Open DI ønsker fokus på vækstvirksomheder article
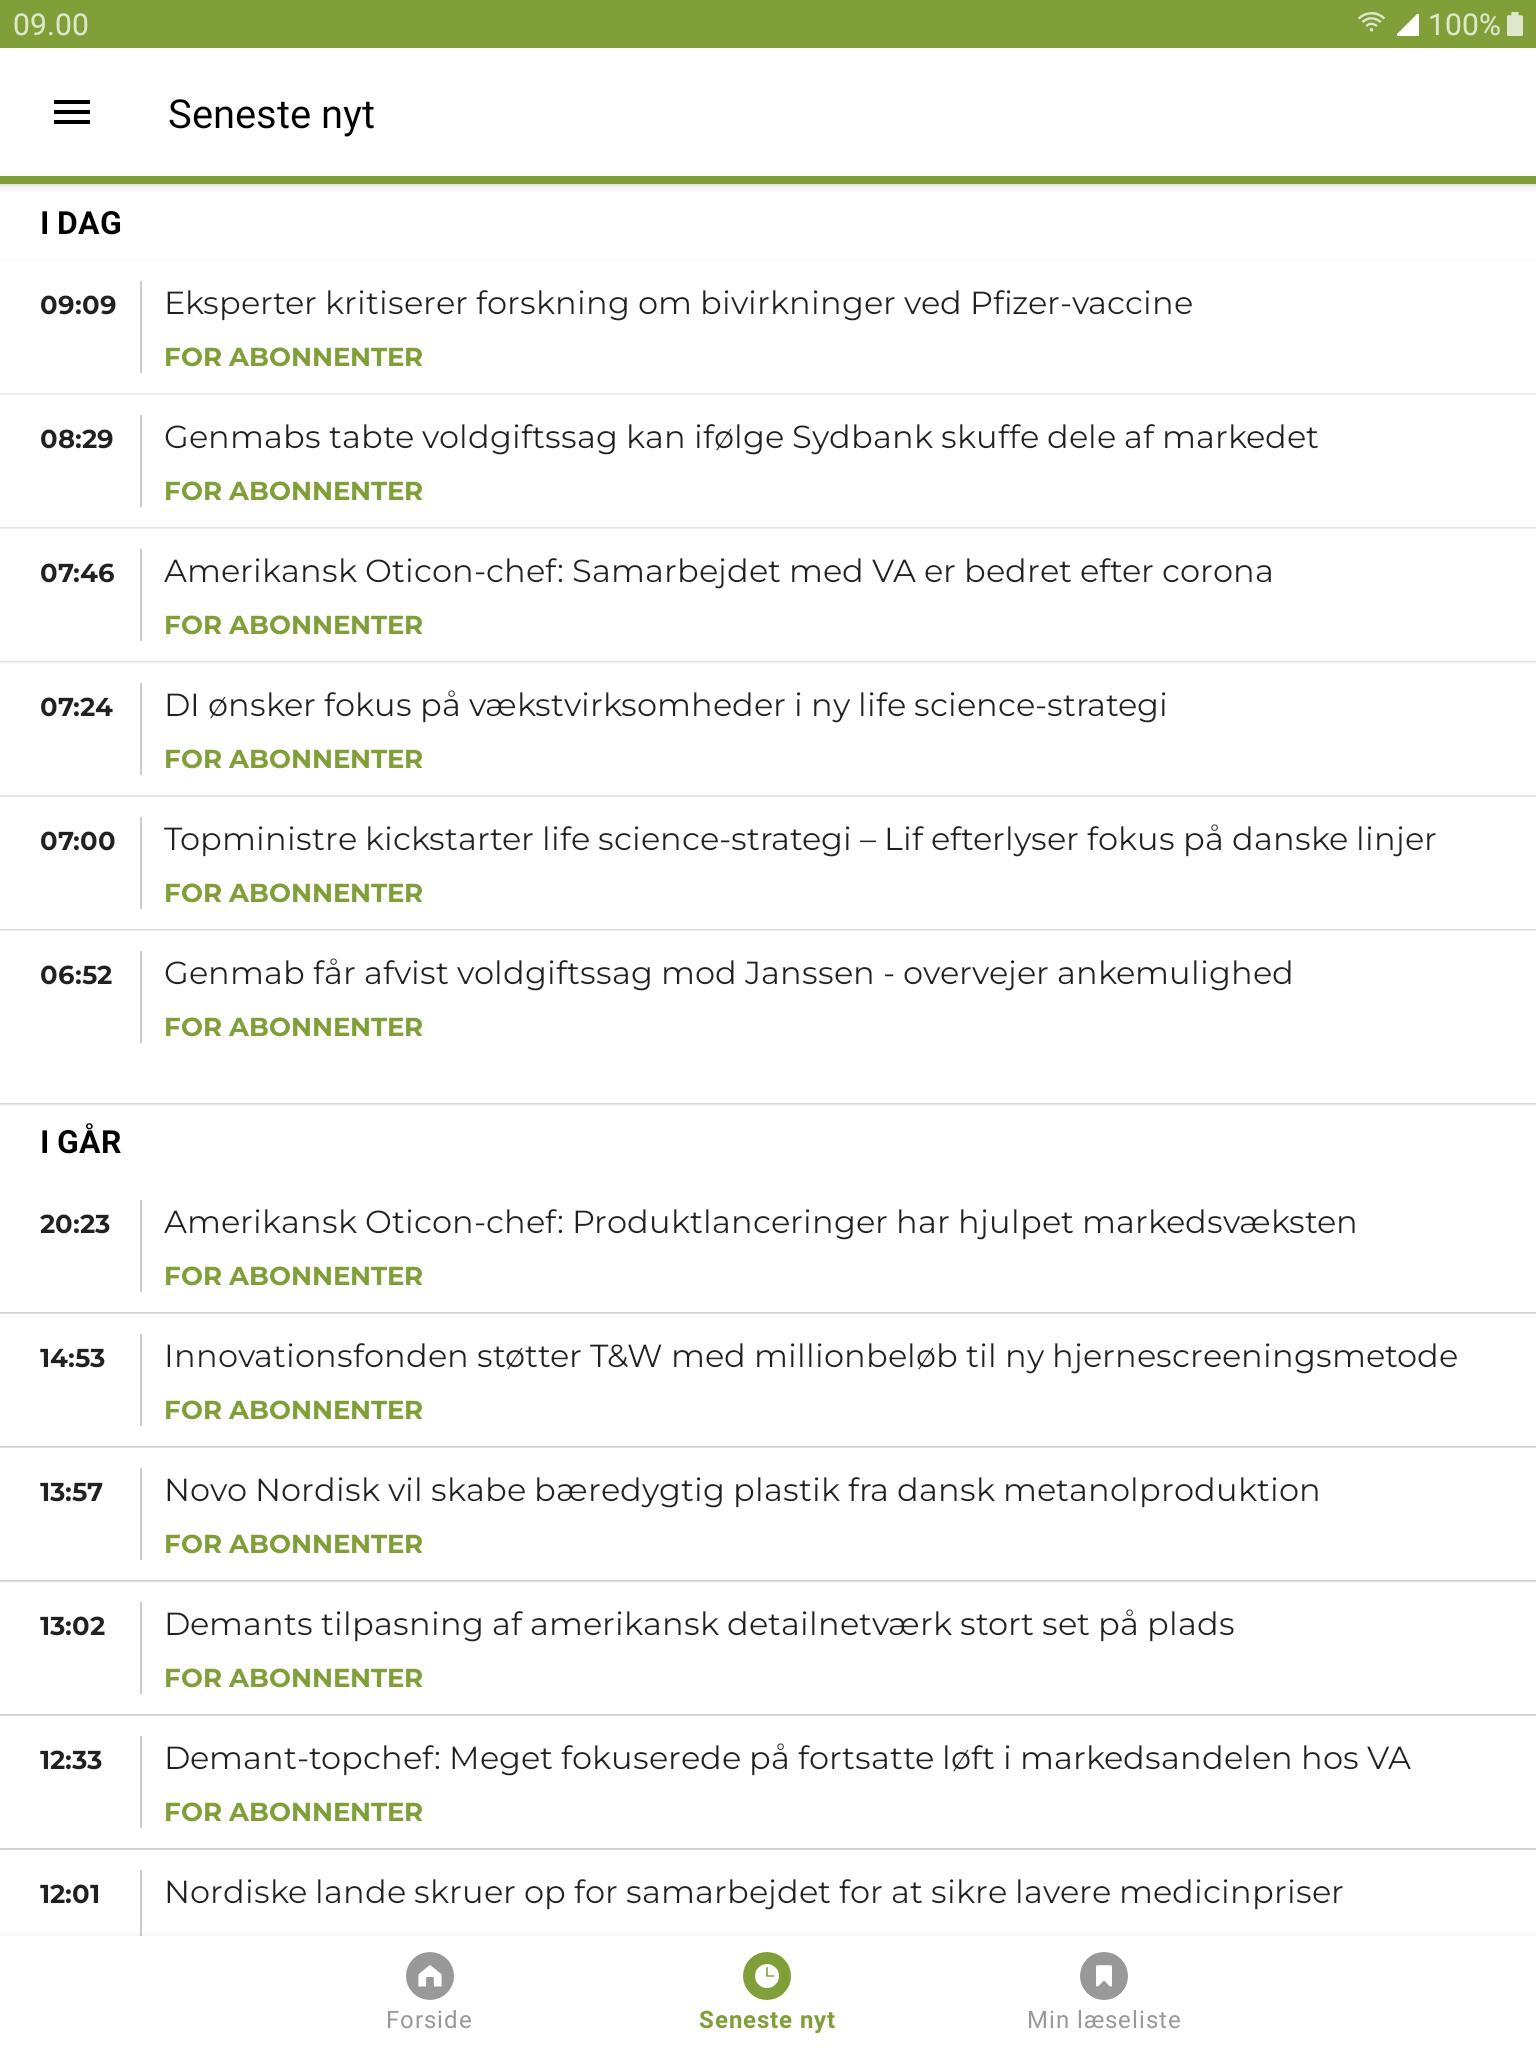This screenshot has height=2048, width=1536. pyautogui.click(x=768, y=729)
